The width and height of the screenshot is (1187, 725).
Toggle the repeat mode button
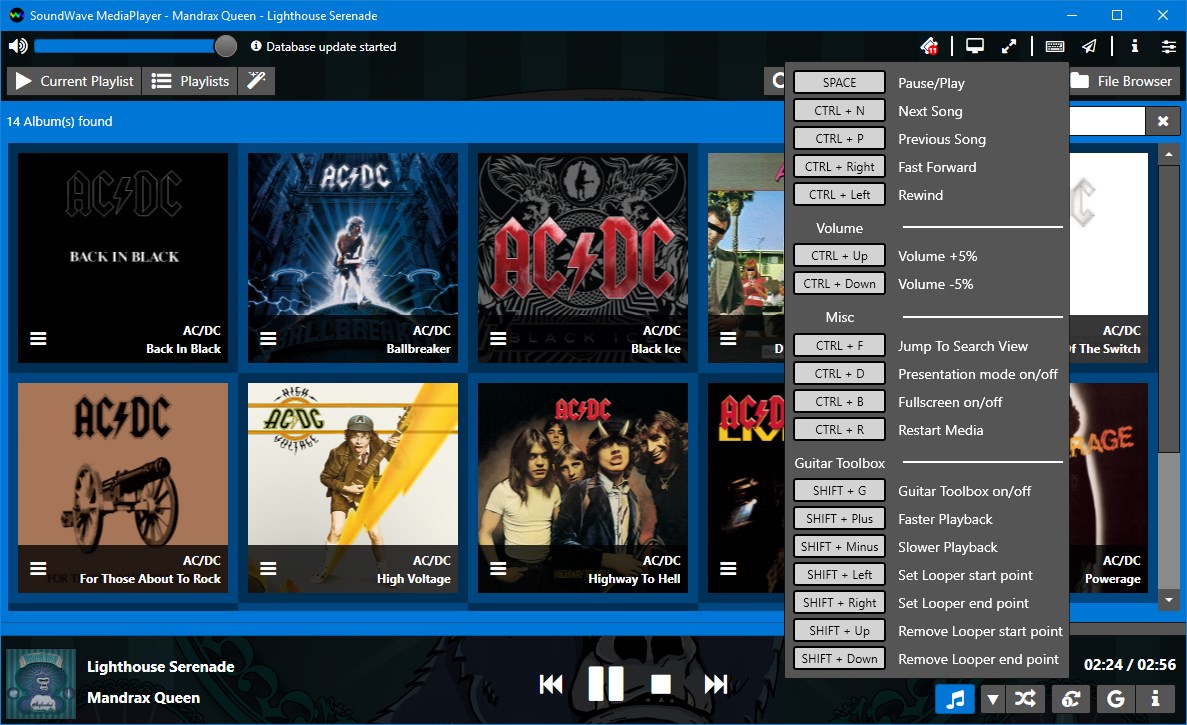point(1070,699)
